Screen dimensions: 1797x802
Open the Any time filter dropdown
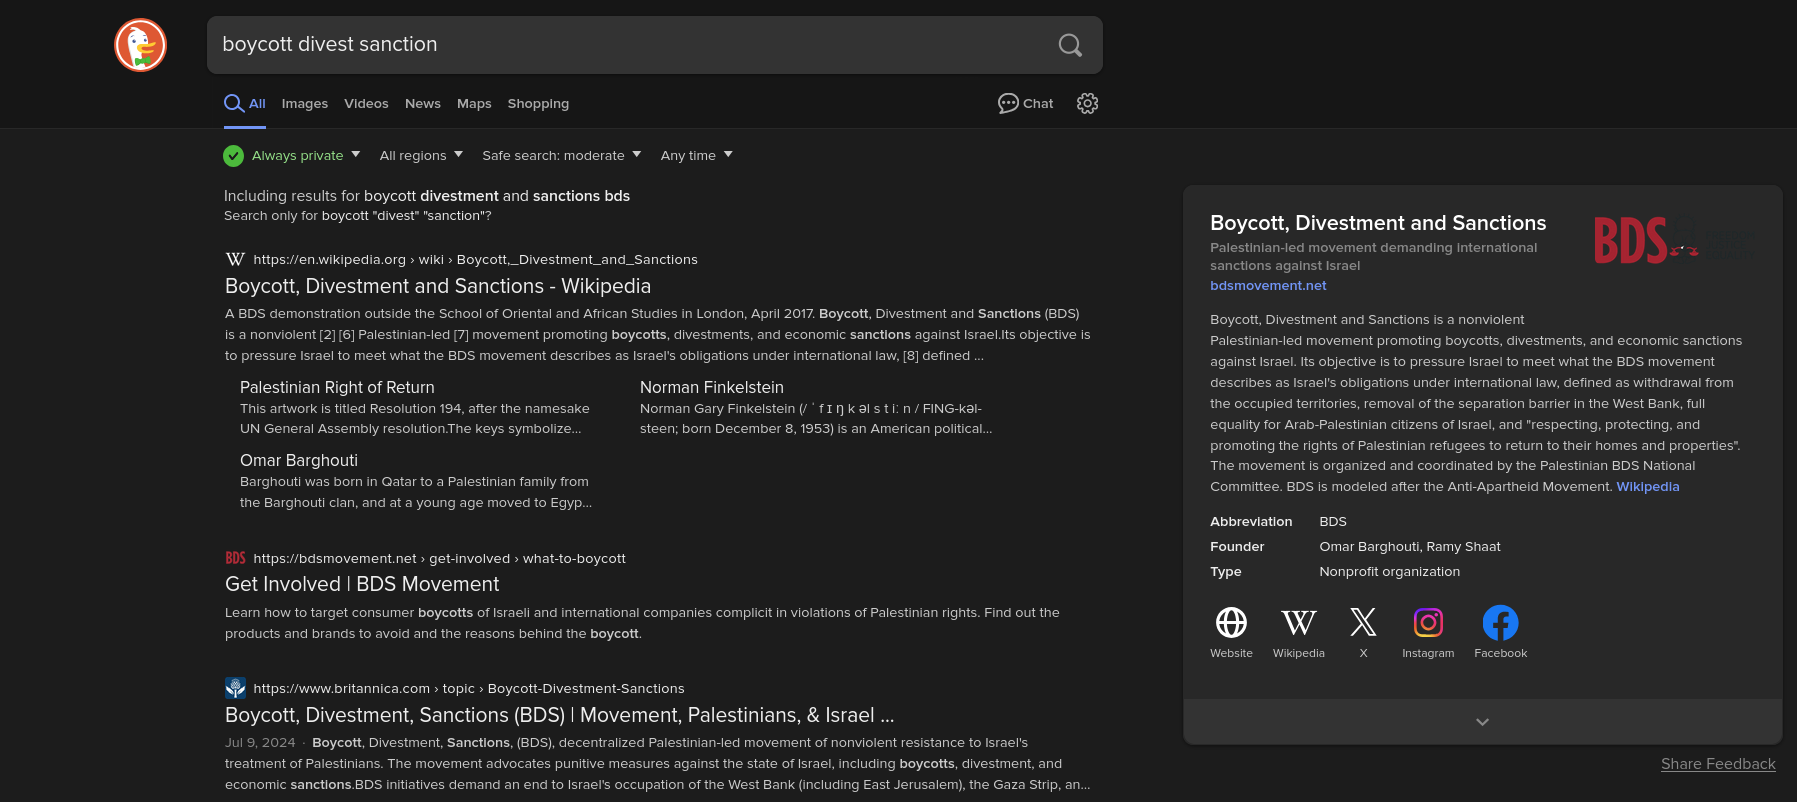click(697, 155)
